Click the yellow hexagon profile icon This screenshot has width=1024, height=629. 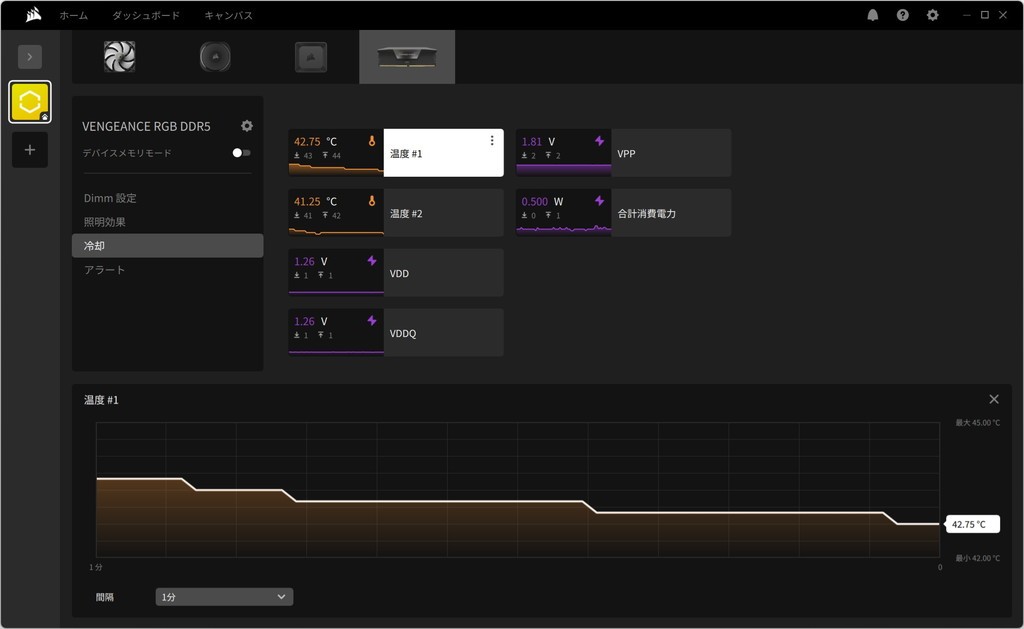[30, 102]
